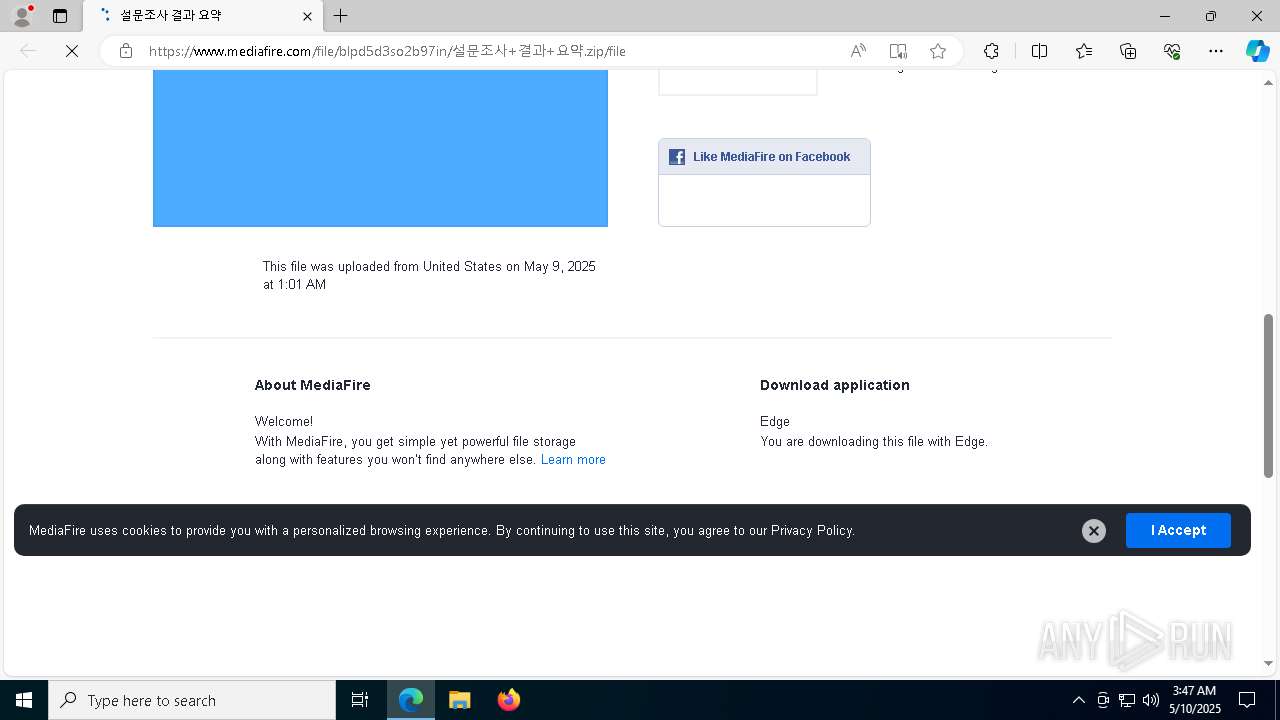This screenshot has height=720, width=1280.
Task: Toggle Split screen view
Action: pyautogui.click(x=1039, y=51)
